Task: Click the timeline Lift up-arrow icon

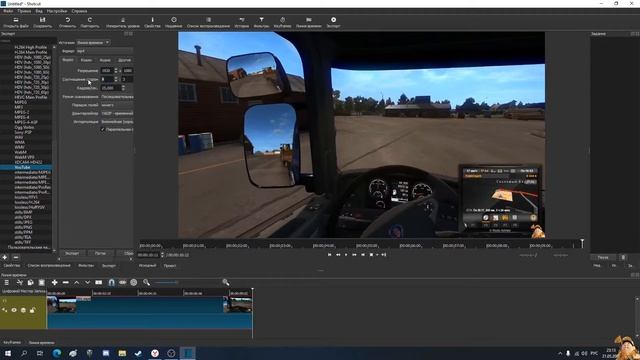Action: click(x=76, y=282)
